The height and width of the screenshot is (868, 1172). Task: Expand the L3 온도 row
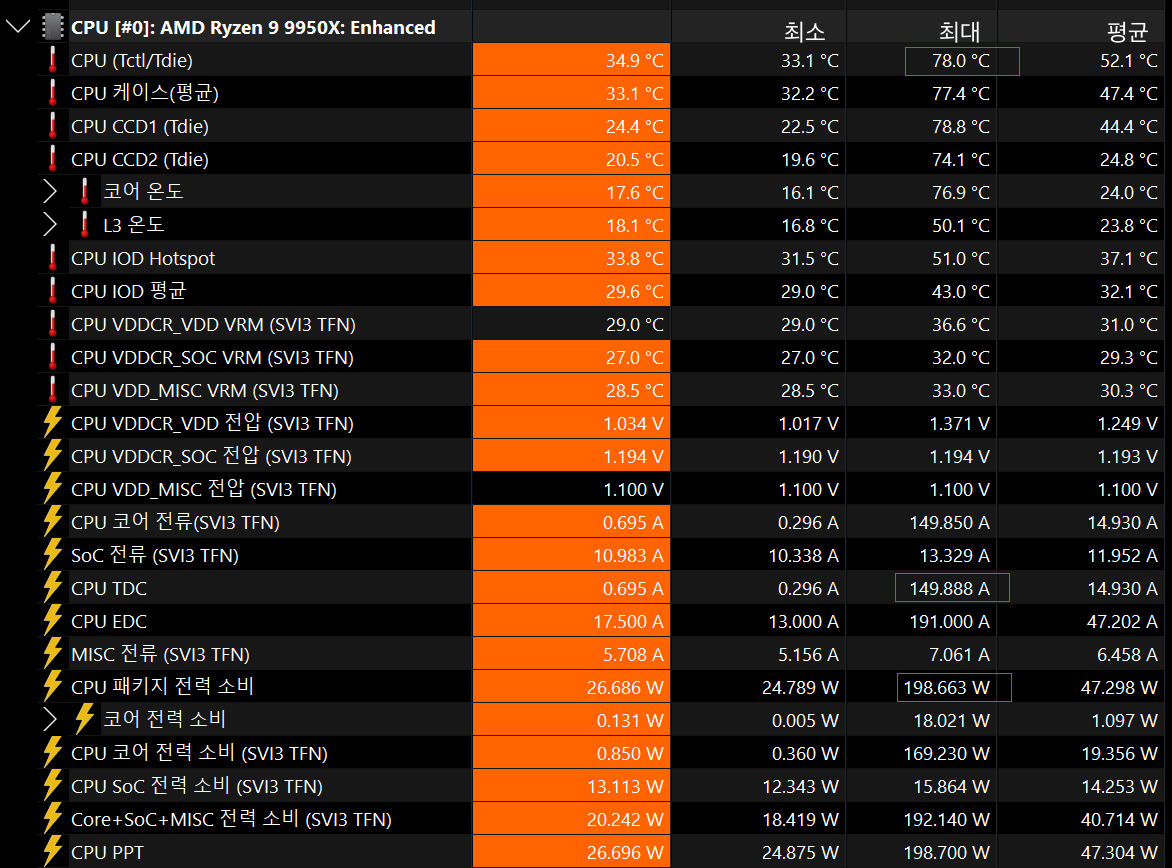click(50, 224)
